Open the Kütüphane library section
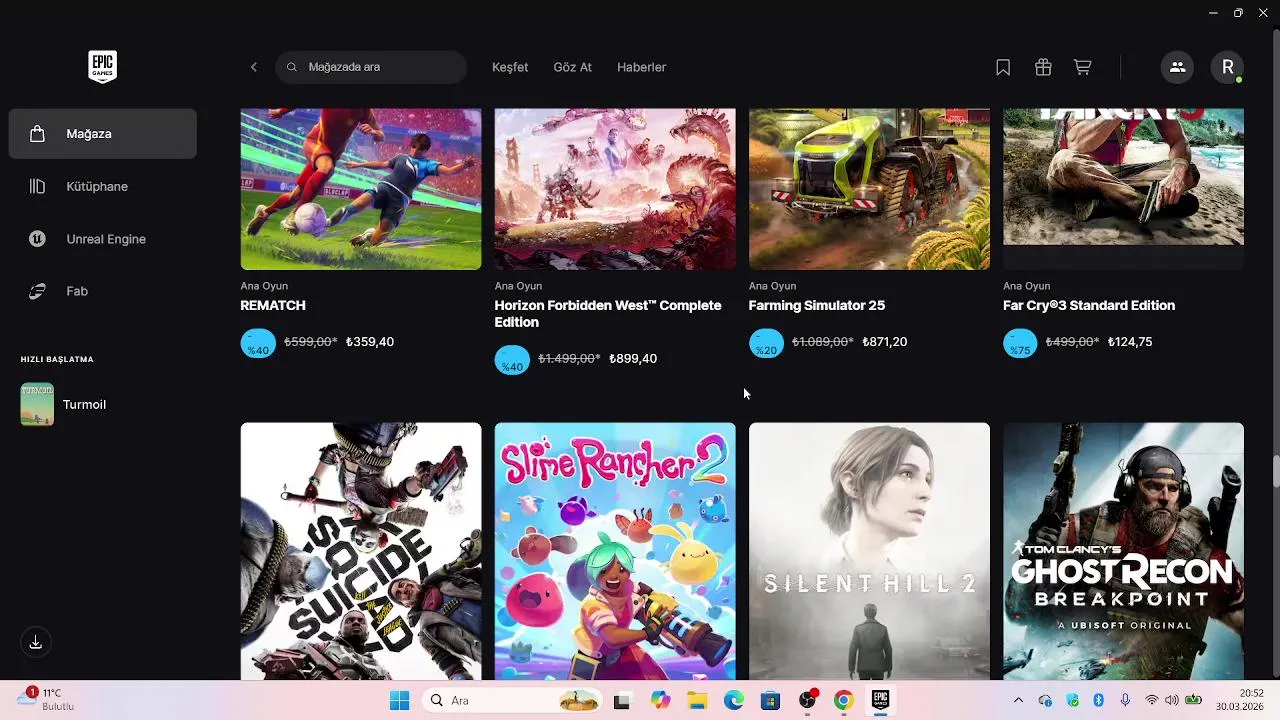 point(103,186)
